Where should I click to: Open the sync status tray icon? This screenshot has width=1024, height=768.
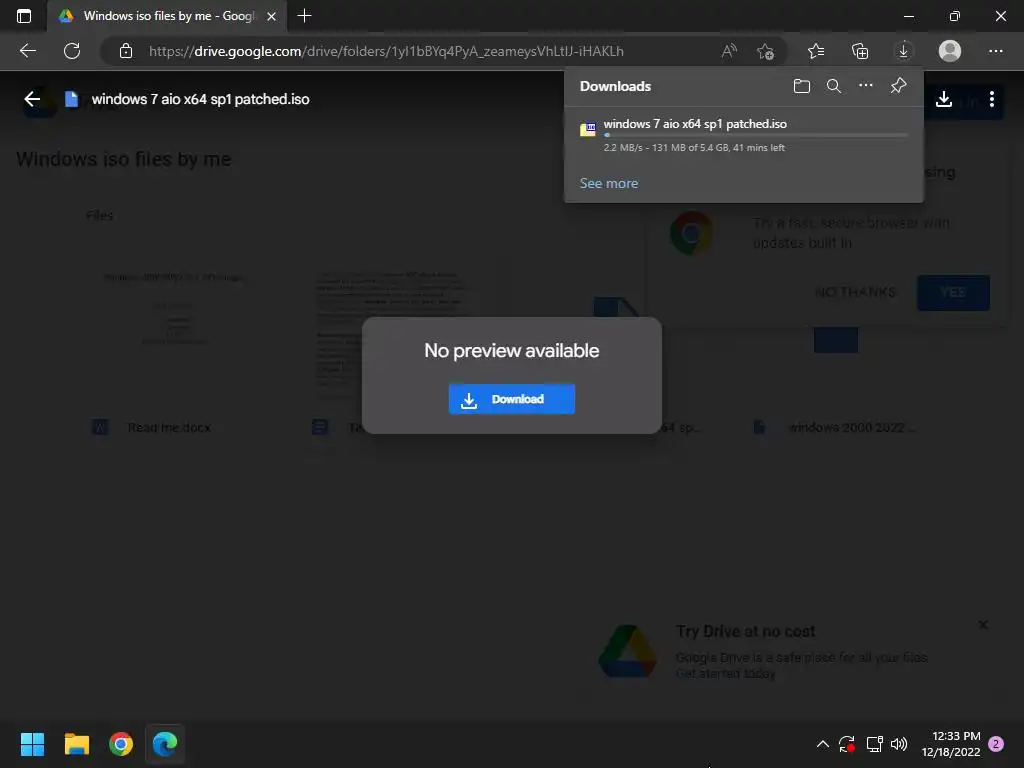(x=847, y=744)
